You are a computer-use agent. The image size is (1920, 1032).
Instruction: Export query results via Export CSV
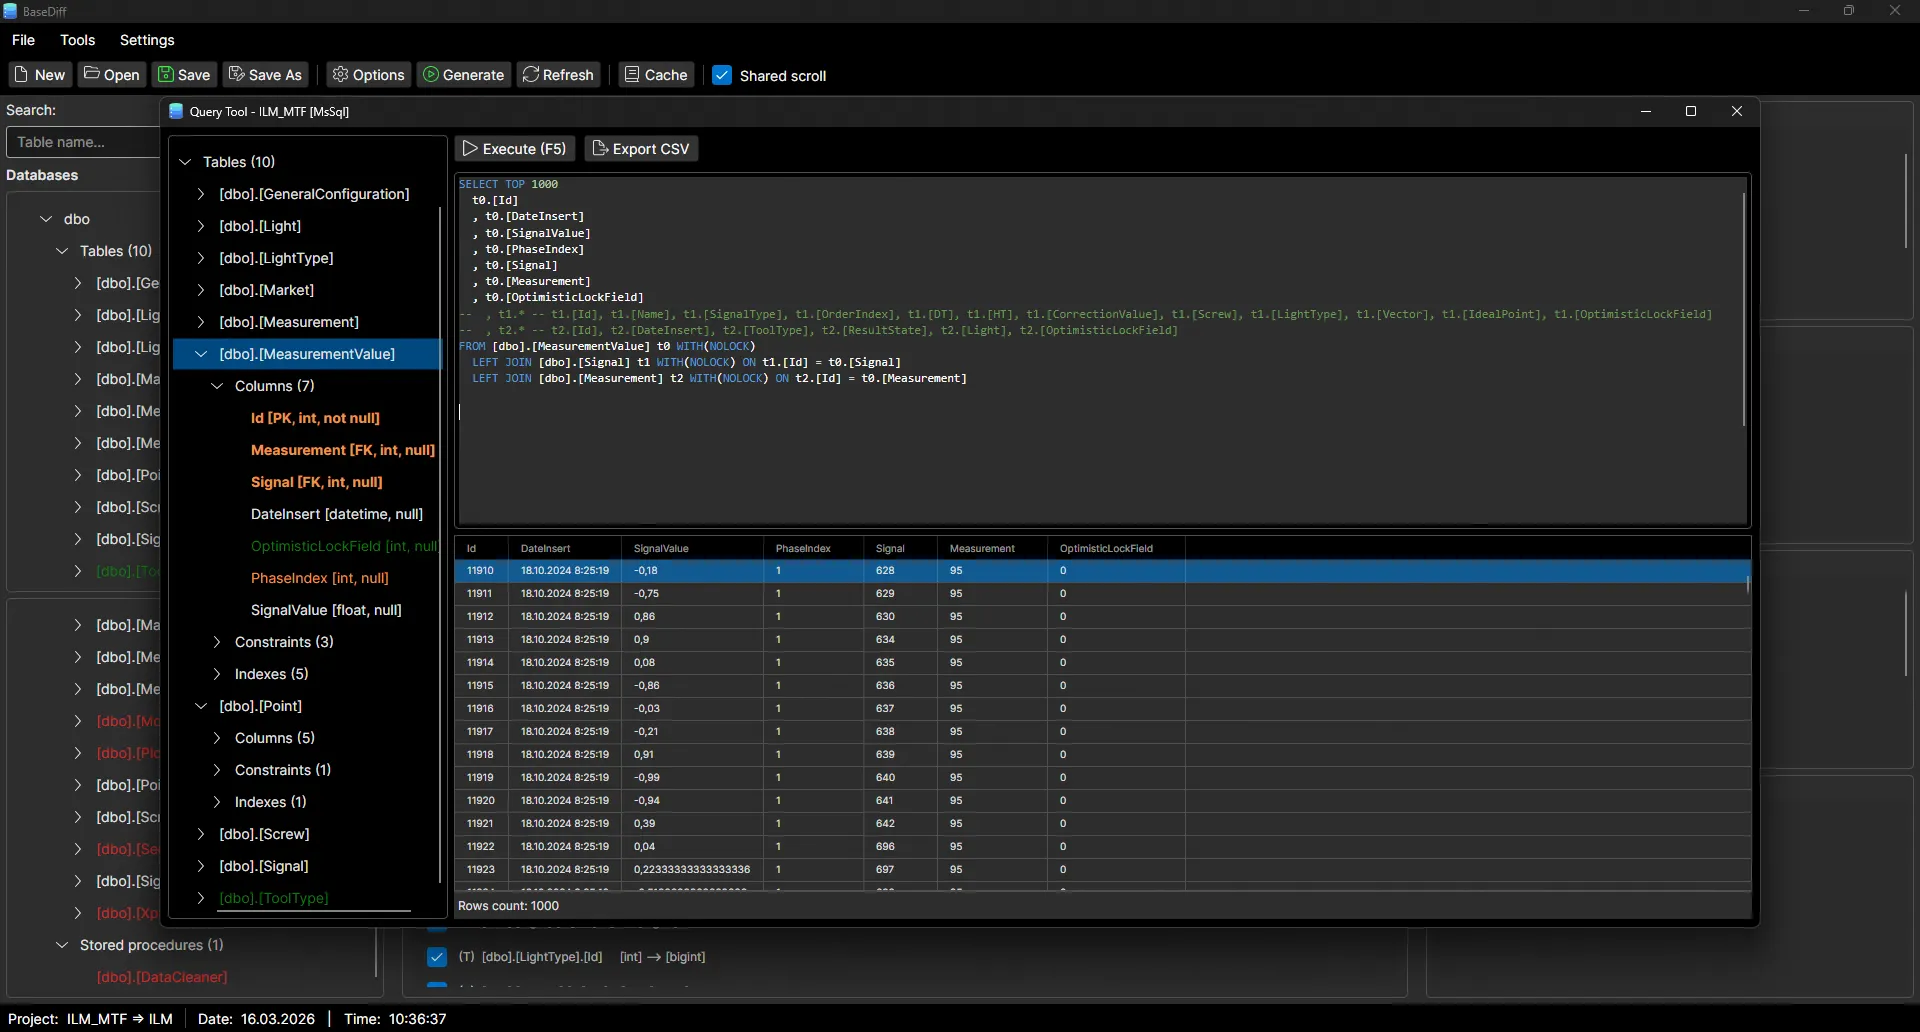tap(641, 148)
